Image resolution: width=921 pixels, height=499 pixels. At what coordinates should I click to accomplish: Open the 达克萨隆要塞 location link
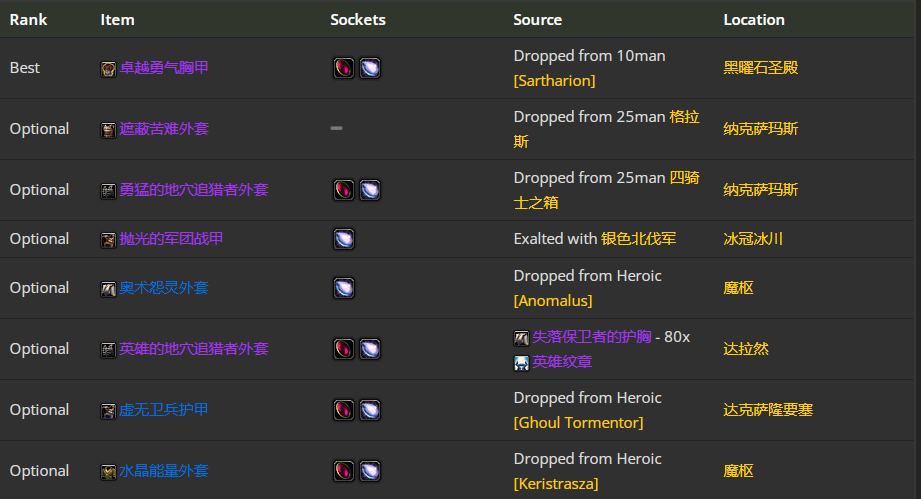coord(768,410)
